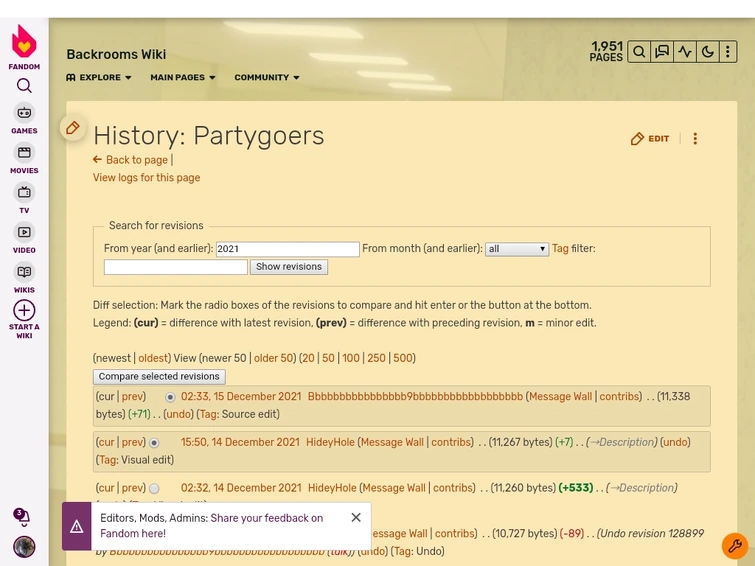Click the Show revisions button
The image size is (755, 566).
(289, 267)
